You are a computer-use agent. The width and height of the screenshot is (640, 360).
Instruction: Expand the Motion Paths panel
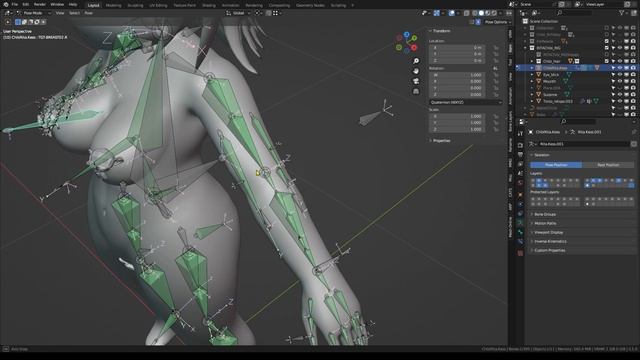coord(545,223)
